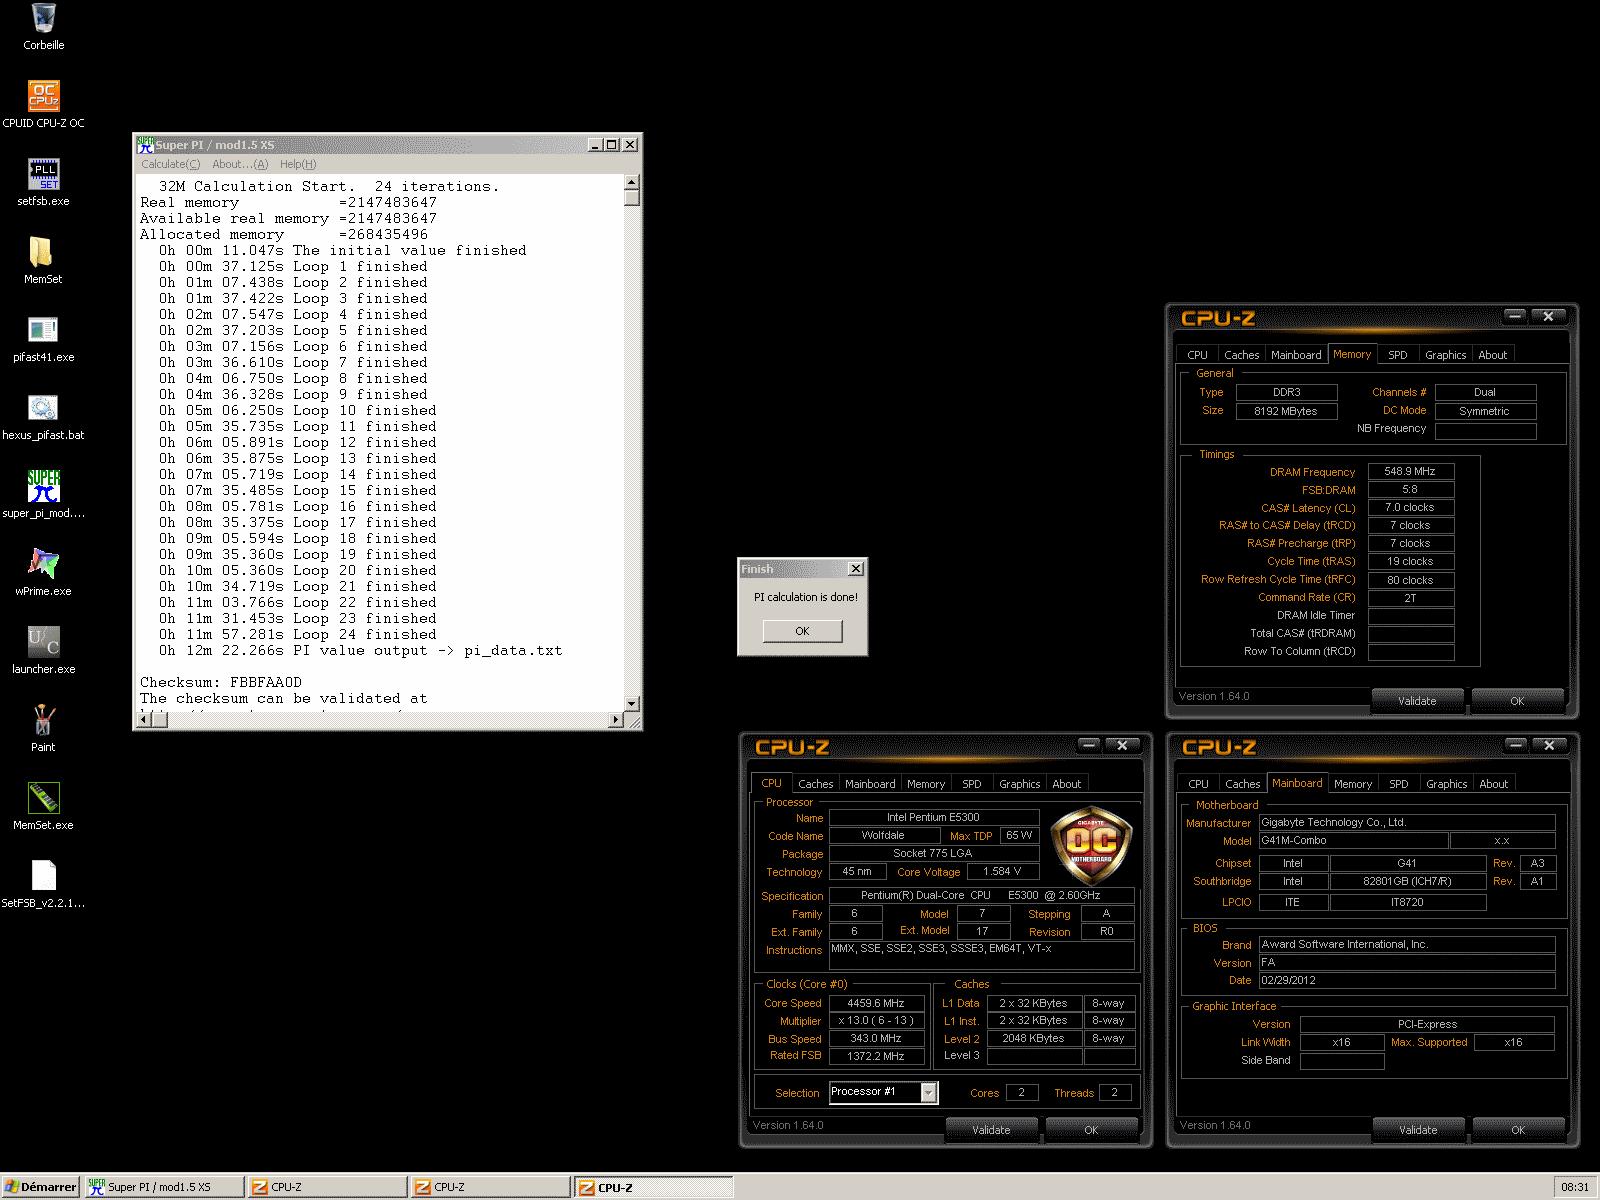Switch to the active third CPU-Z taskbar button
Screen dimensions: 1600x1200
(653, 1187)
